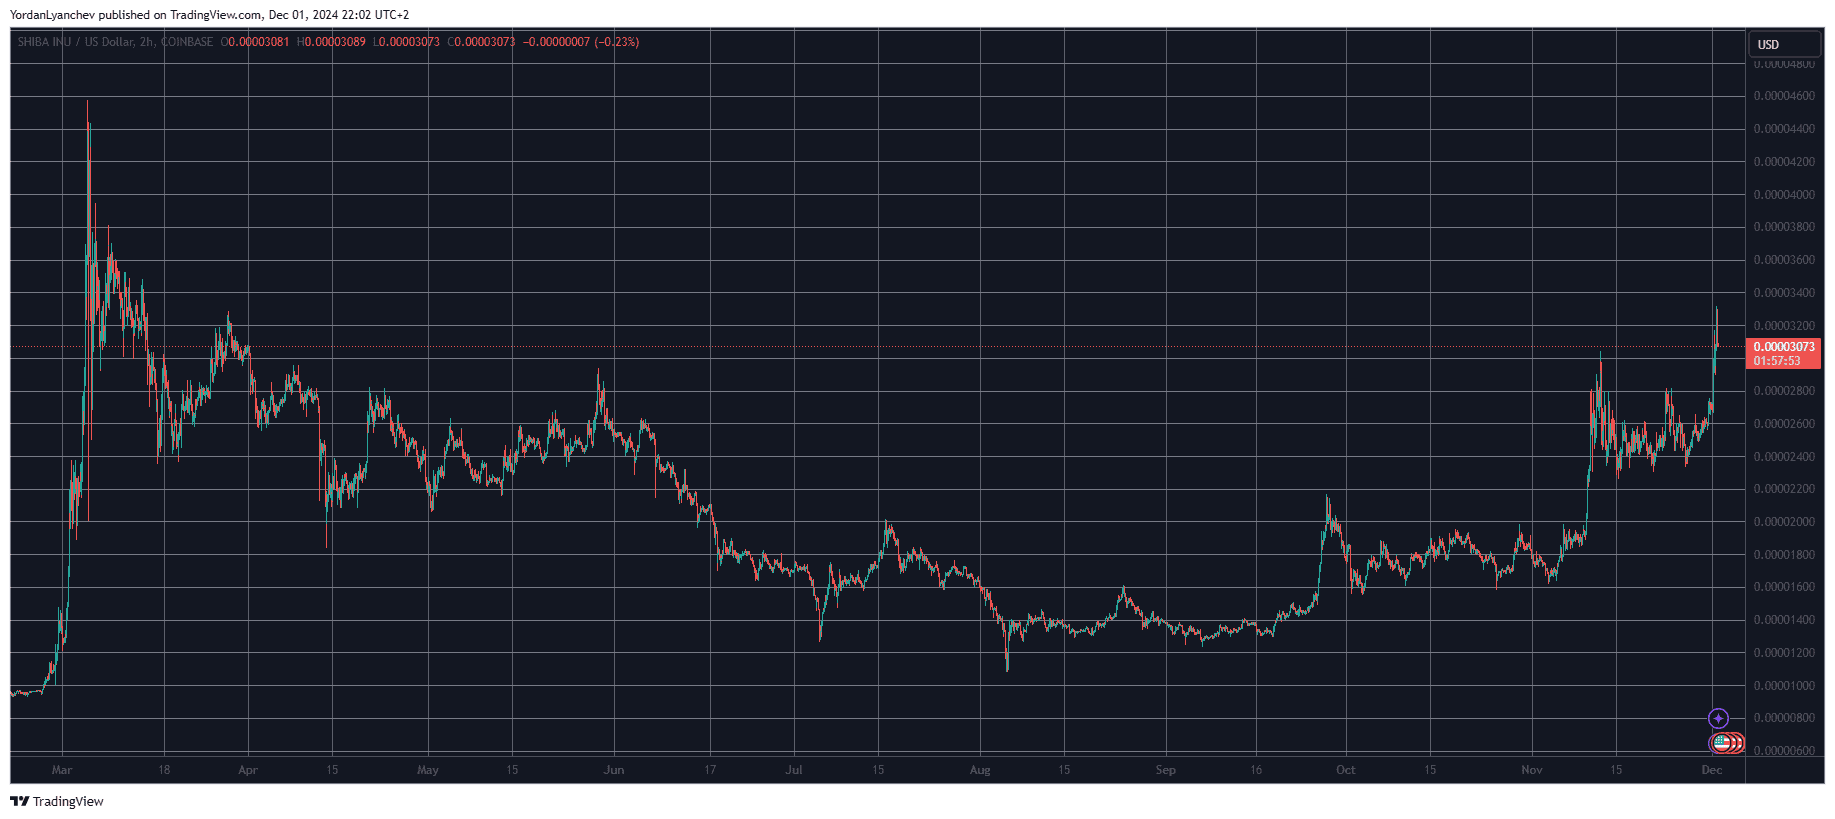Click price axis label 0.00004600
This screenshot has width=1835, height=819.
(x=1784, y=96)
